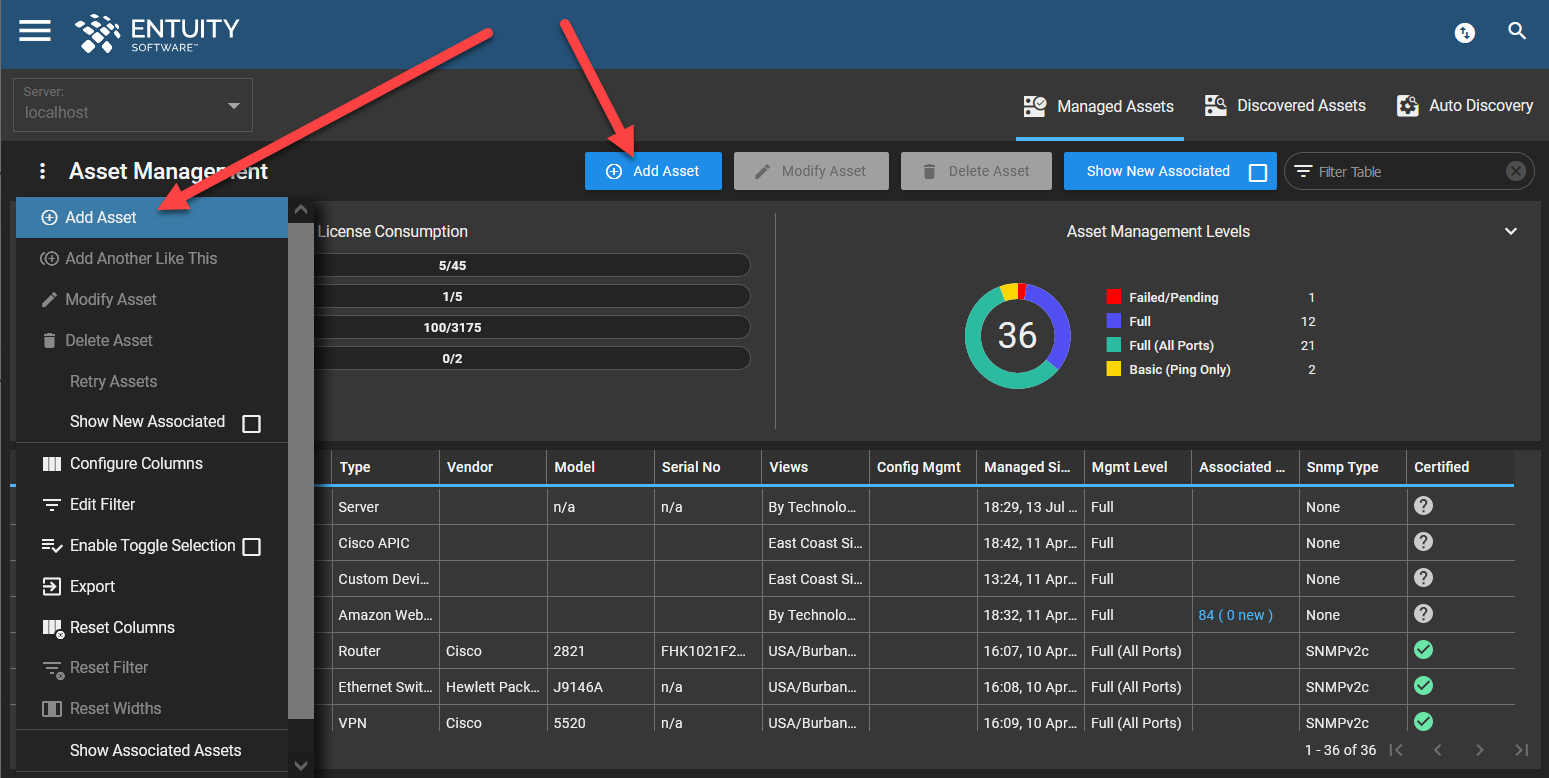The width and height of the screenshot is (1549, 778).
Task: Open the hamburger navigation menu
Action: tap(34, 30)
